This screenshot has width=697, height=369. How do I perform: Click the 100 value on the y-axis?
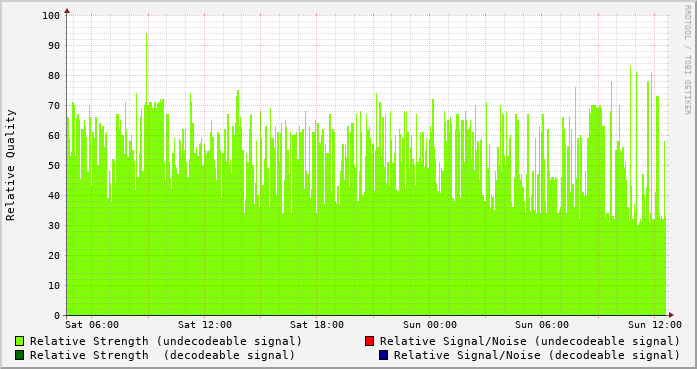pyautogui.click(x=51, y=16)
